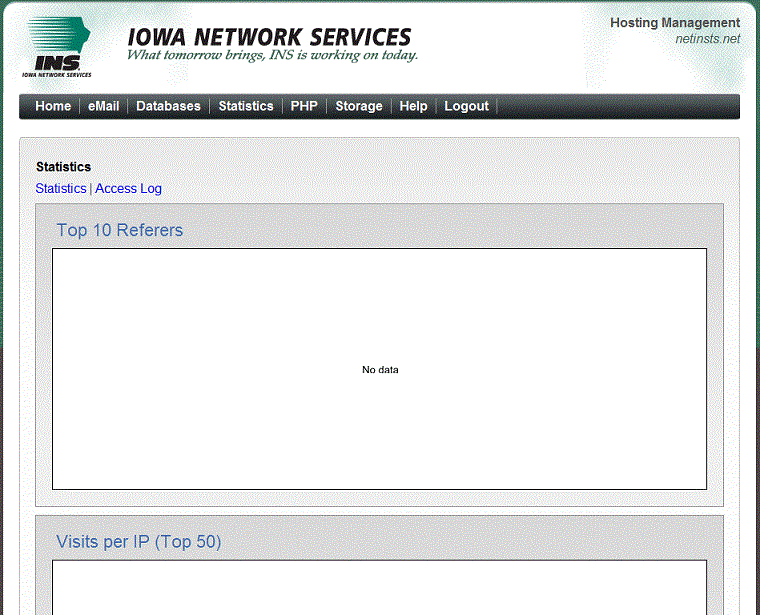Click the tagline about what tomorrow brings
760x615 pixels.
[272, 55]
